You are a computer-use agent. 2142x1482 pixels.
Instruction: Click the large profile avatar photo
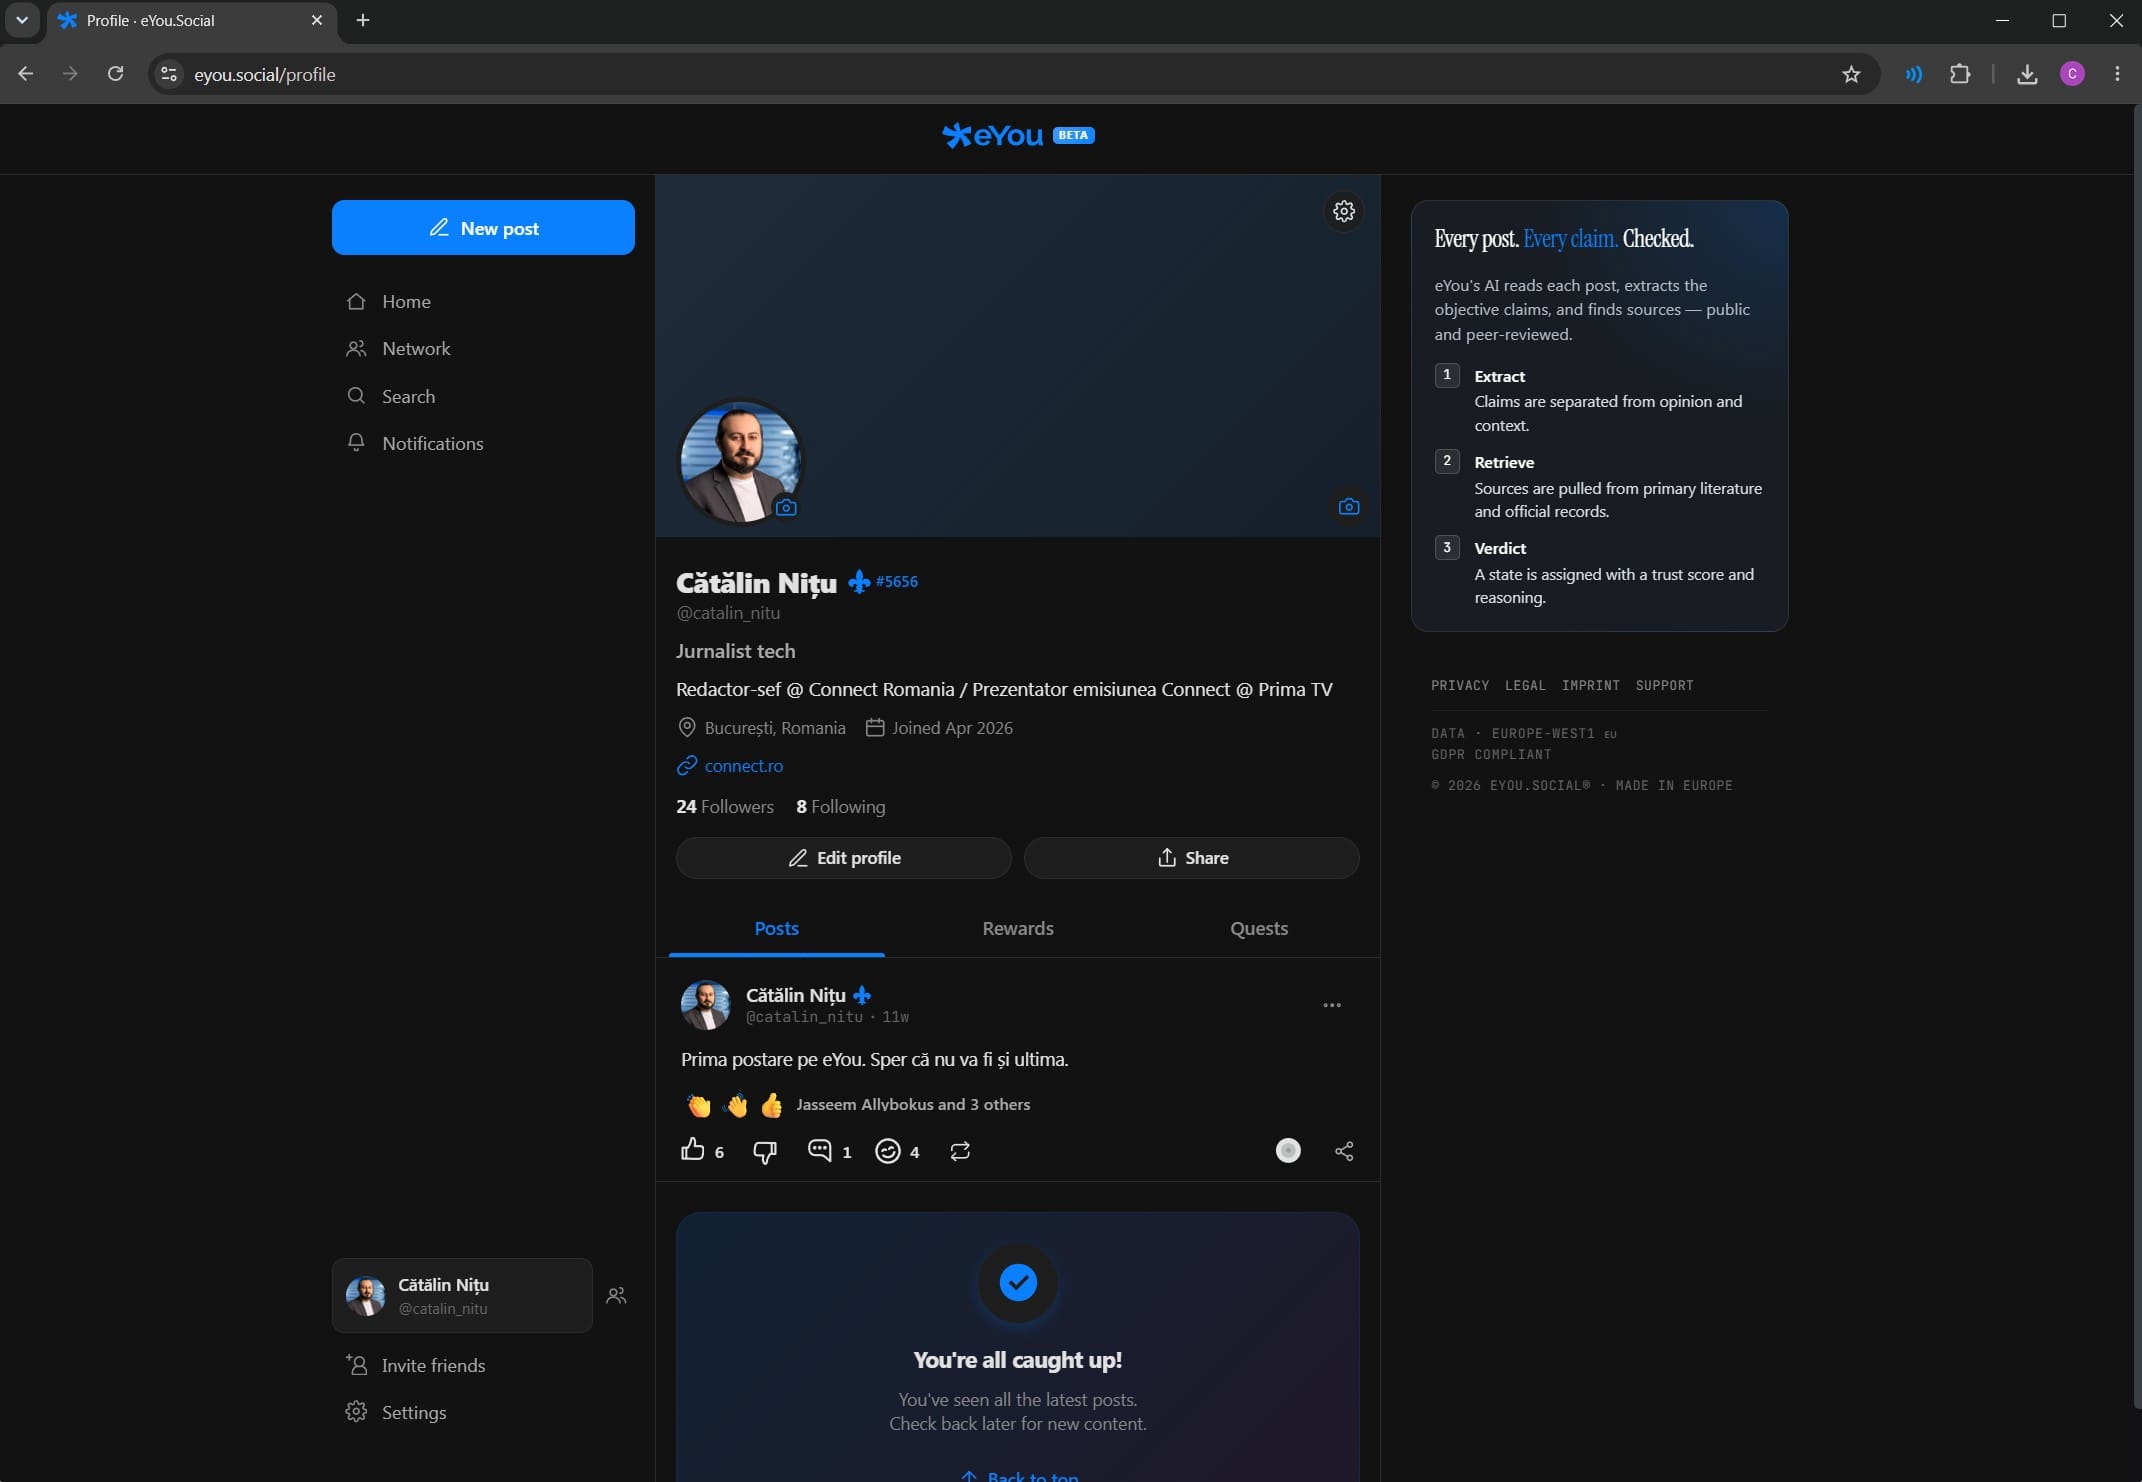click(x=740, y=462)
